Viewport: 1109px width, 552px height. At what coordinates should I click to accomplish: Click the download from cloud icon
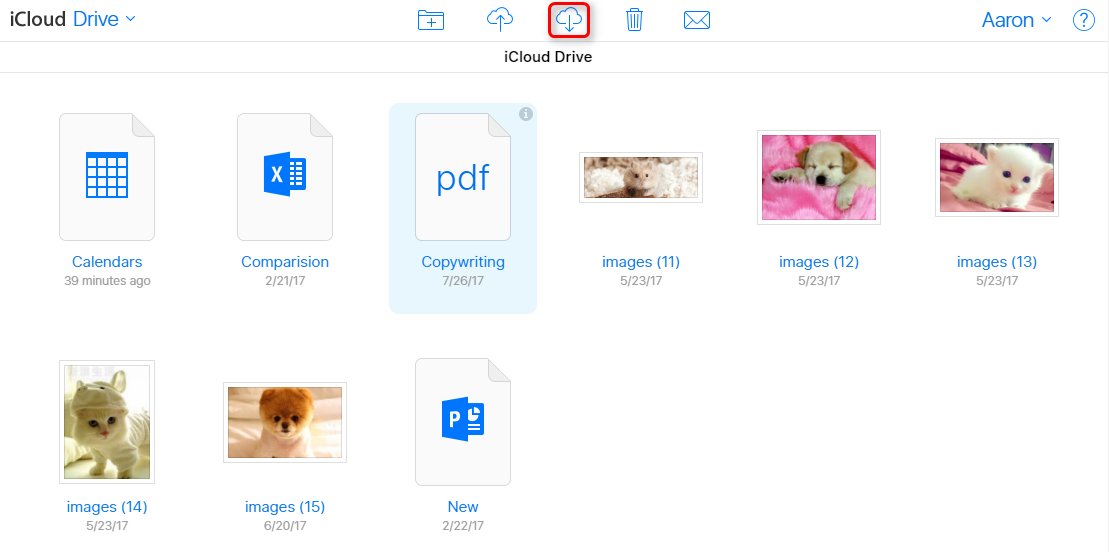(569, 20)
